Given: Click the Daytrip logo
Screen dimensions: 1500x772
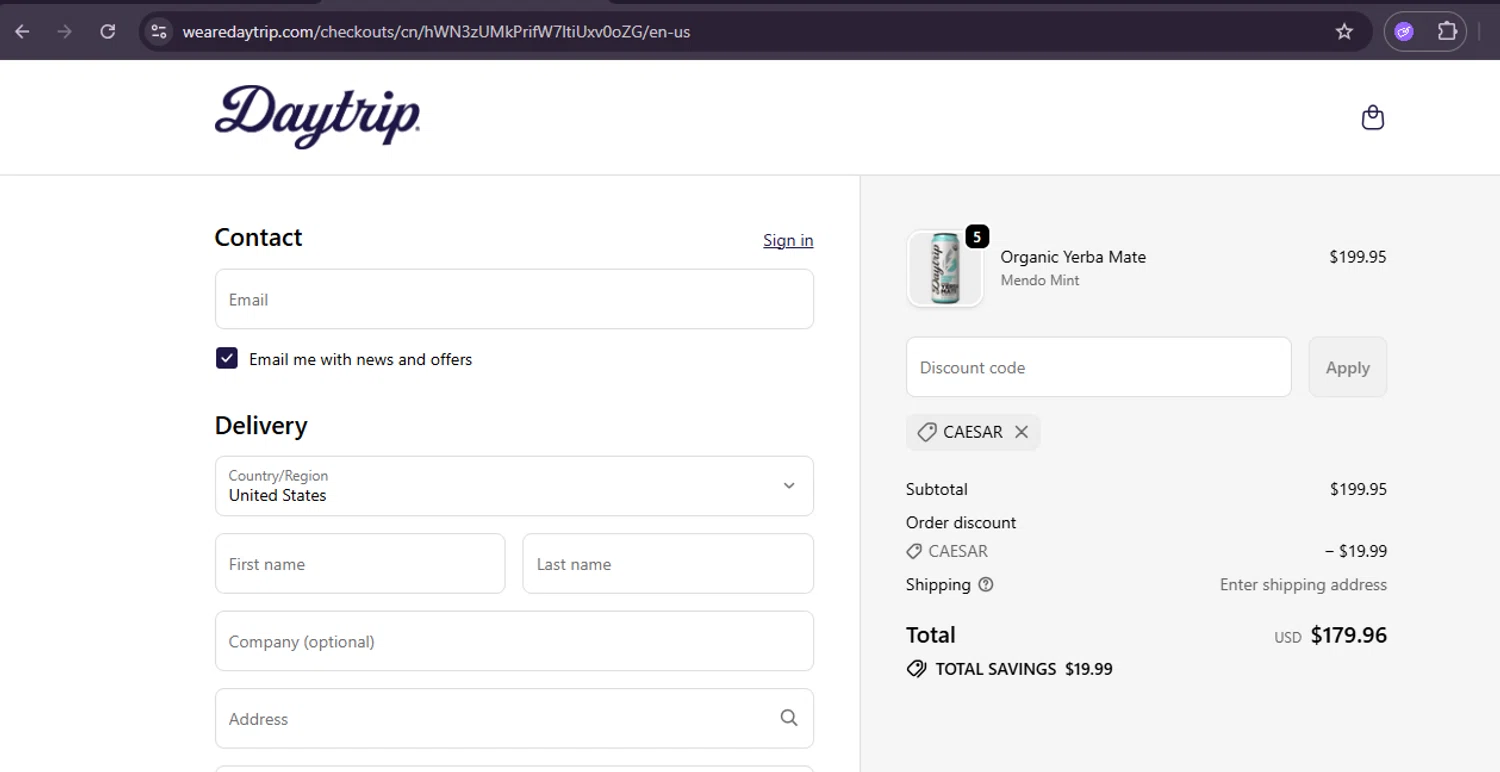Looking at the screenshot, I should 317,117.
